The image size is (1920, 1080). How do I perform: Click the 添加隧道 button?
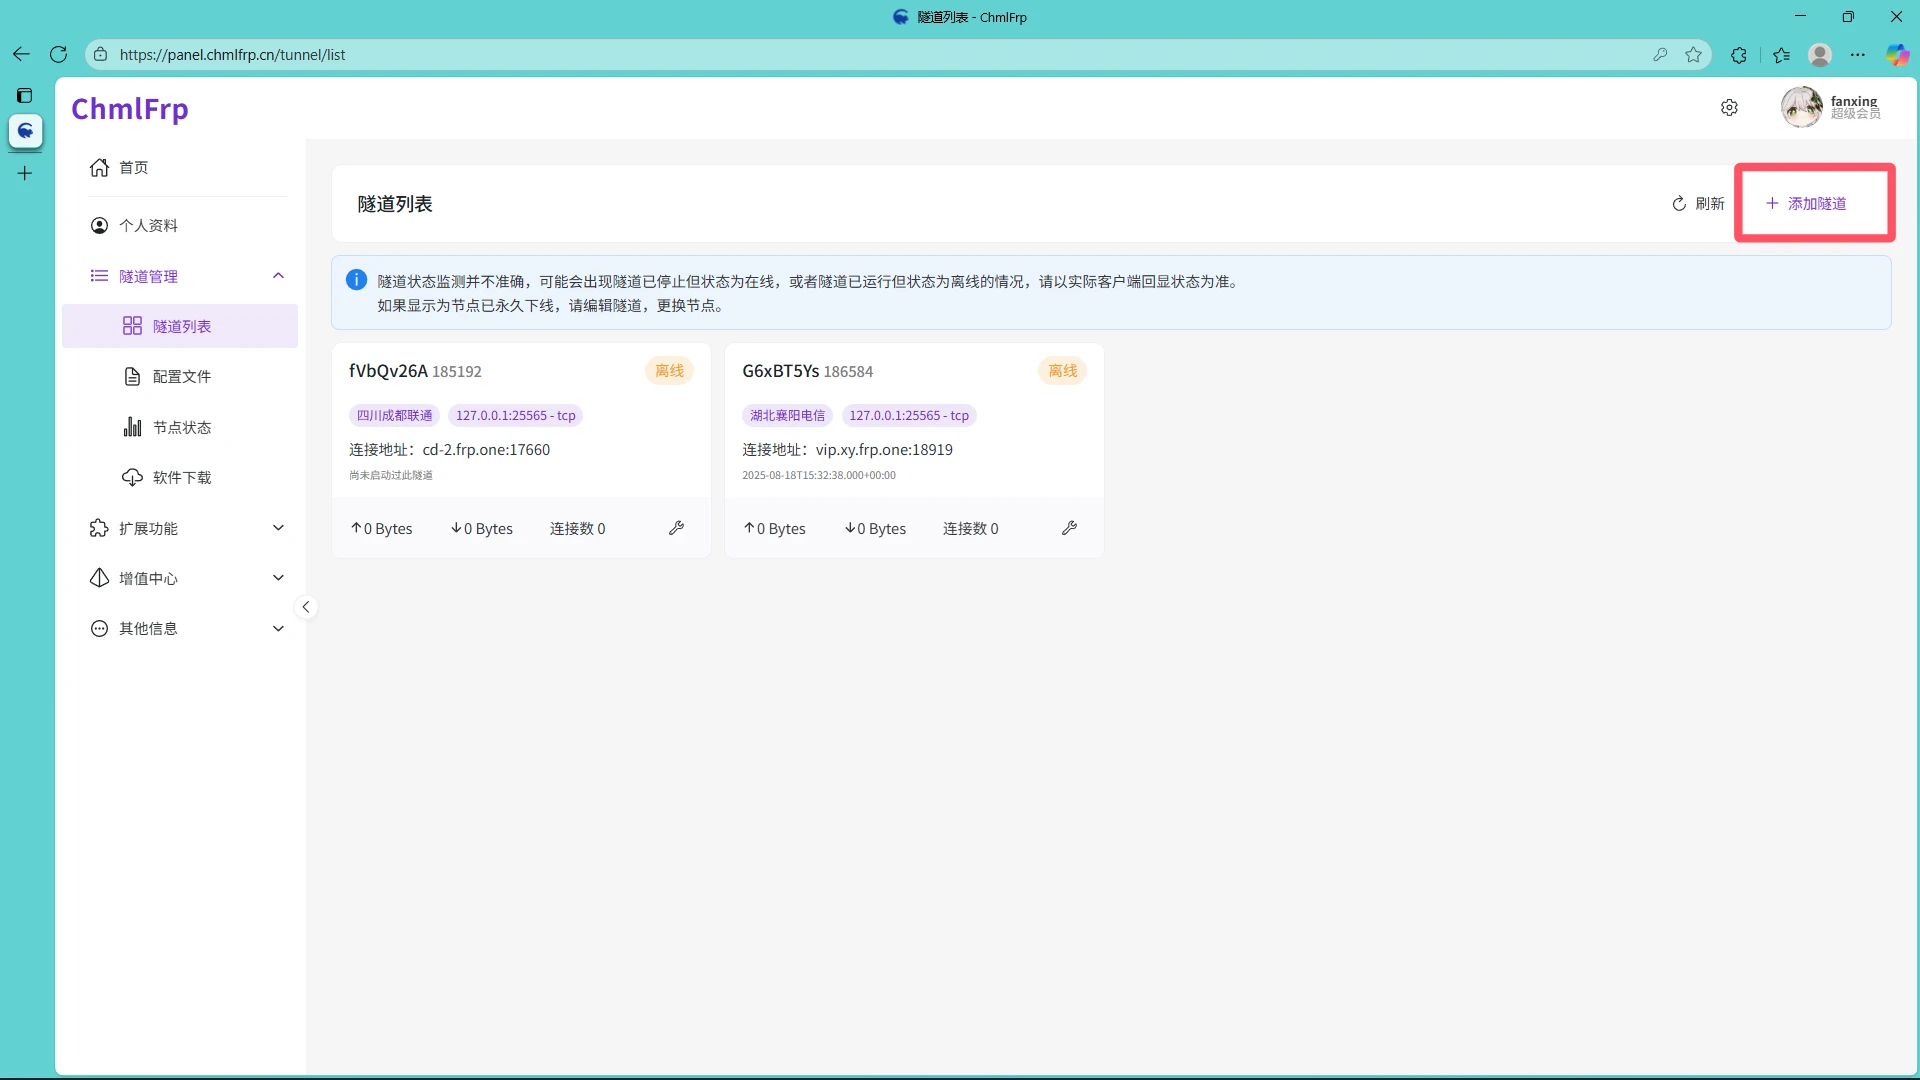(x=1813, y=202)
